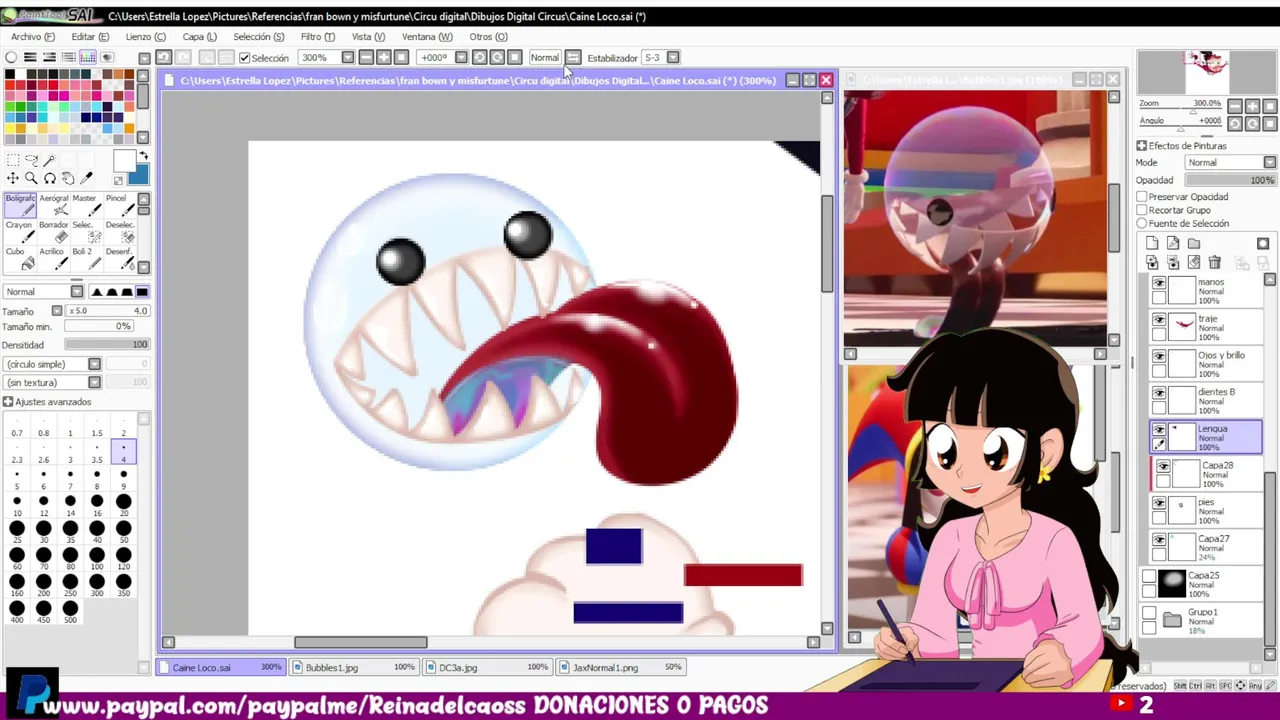This screenshot has height=720, width=1280.
Task: Open the Lienzo menu
Action: point(145,37)
